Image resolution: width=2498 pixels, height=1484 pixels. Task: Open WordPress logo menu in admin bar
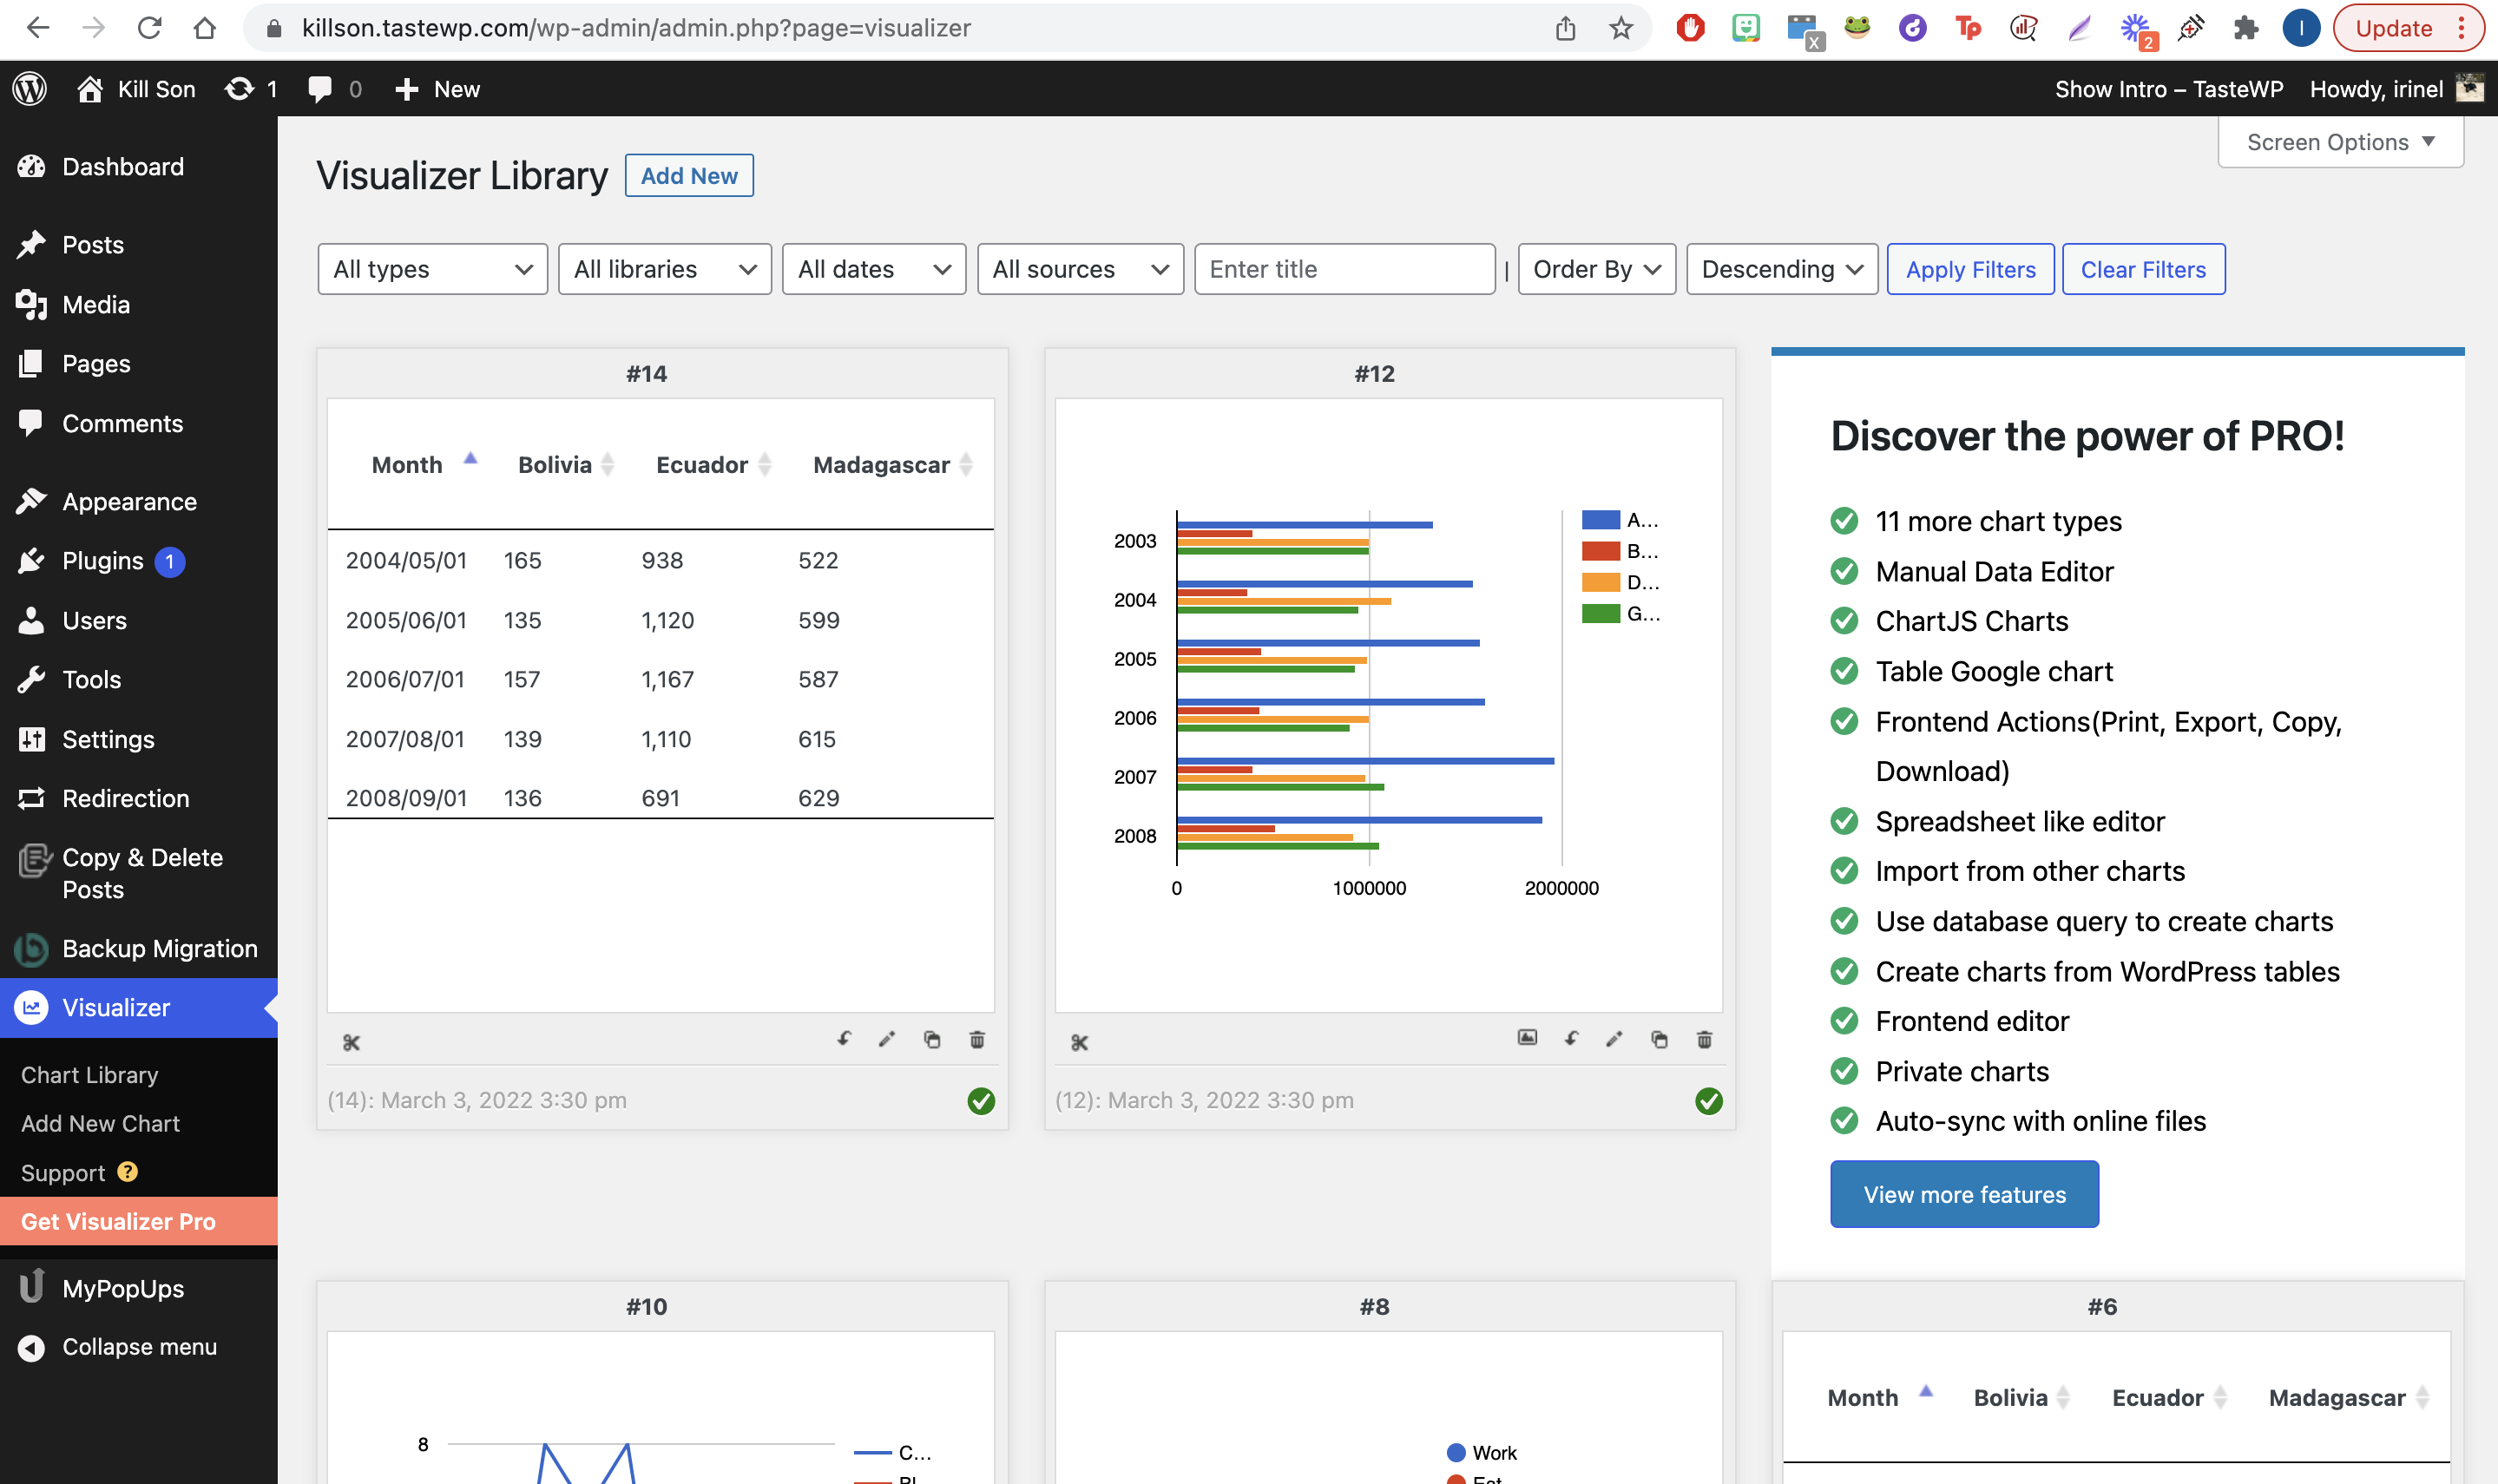tap(30, 89)
